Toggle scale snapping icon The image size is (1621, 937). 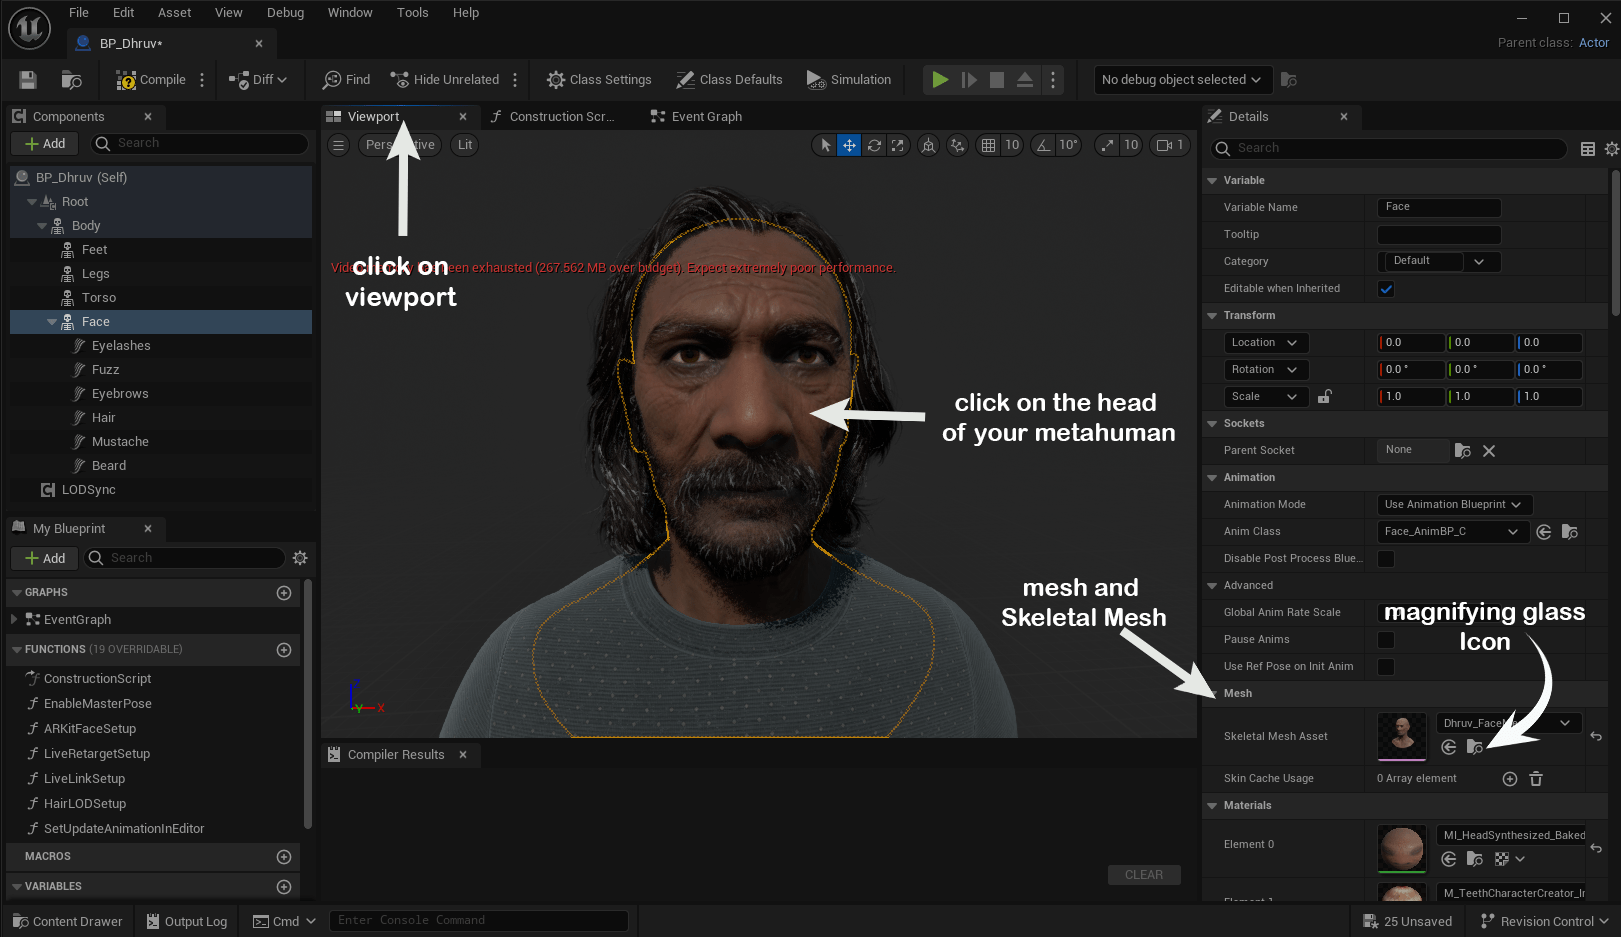tap(1106, 146)
